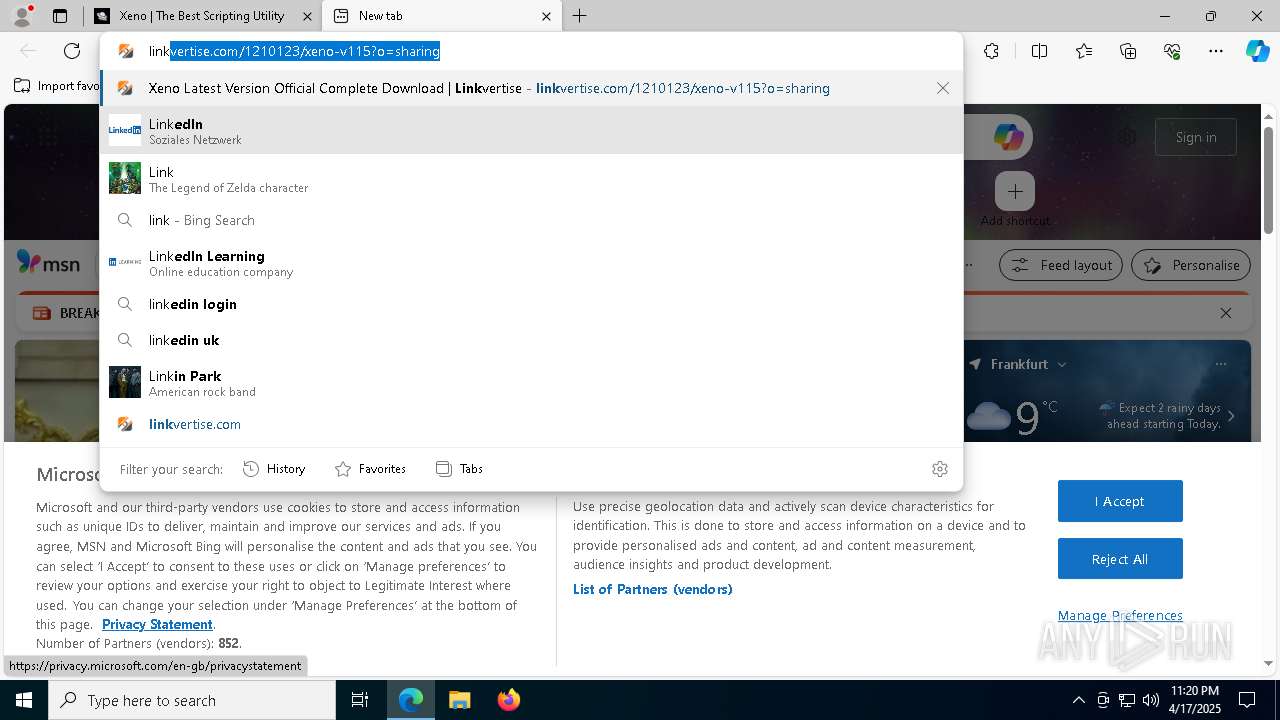Click I Accept cookies button
Screen dimensions: 1280x720
(x=1120, y=501)
